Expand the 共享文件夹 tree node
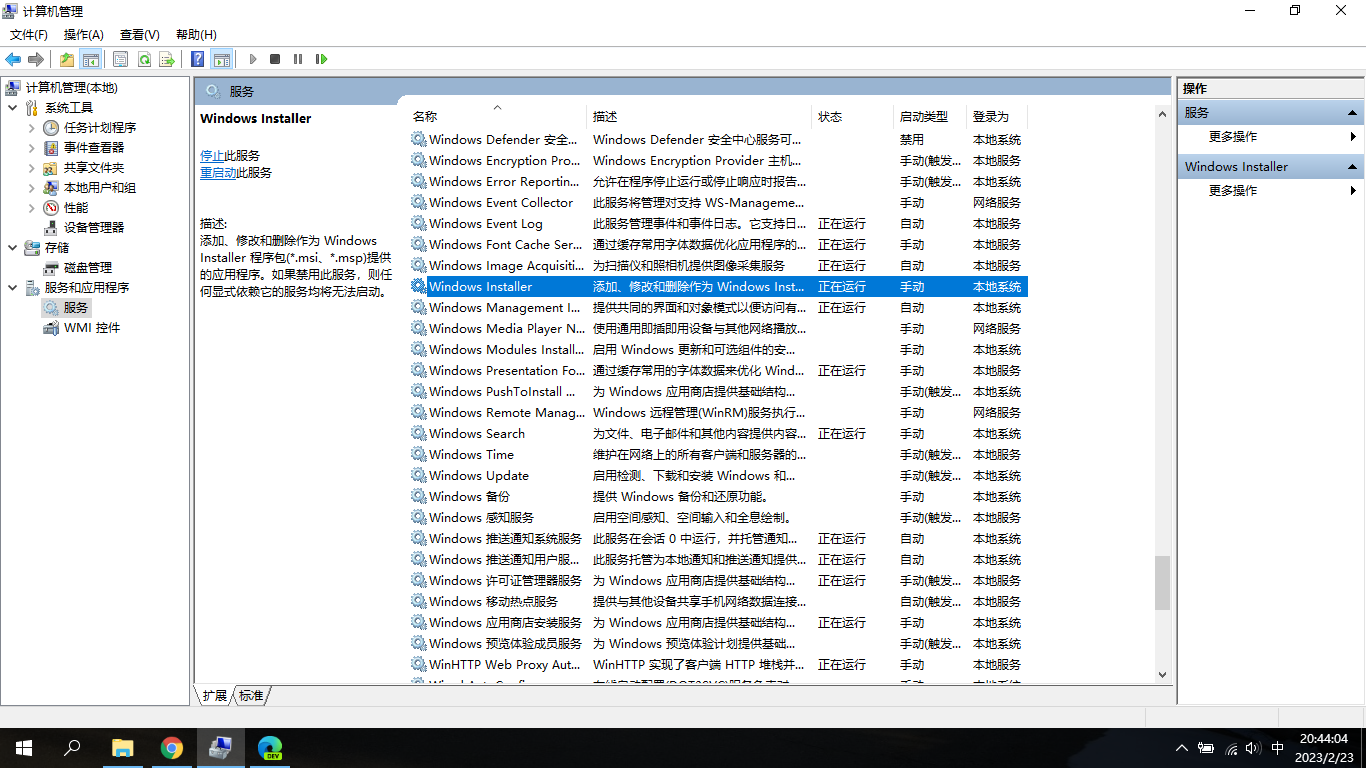 click(31, 168)
